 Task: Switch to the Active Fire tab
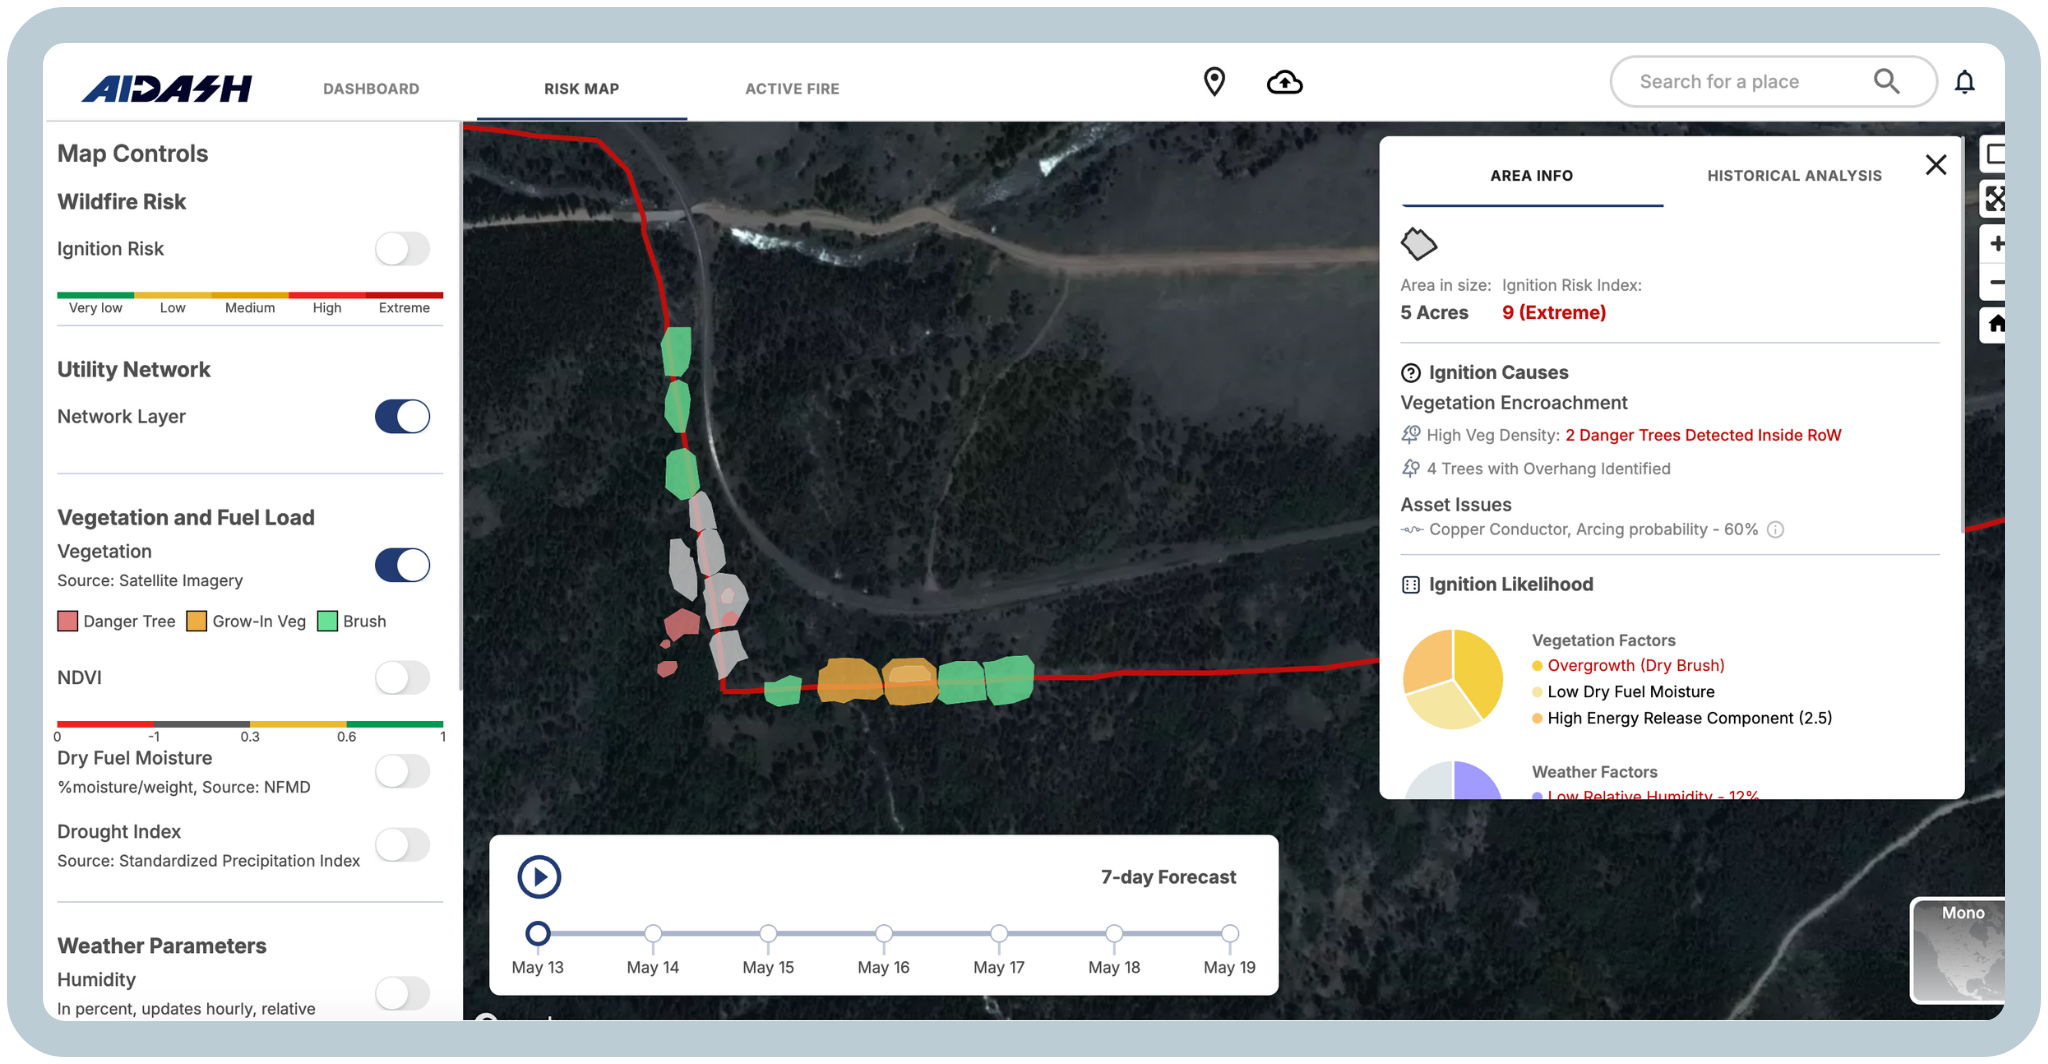792,89
